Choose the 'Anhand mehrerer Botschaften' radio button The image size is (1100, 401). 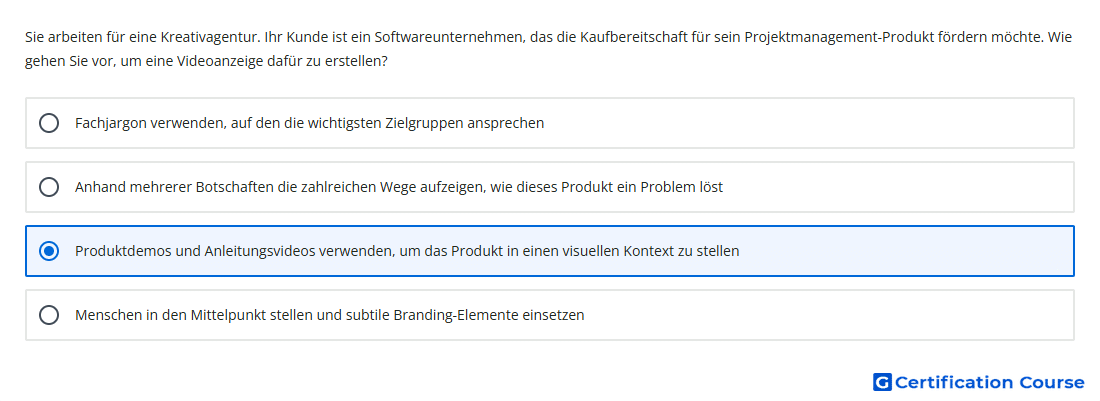click(x=48, y=187)
